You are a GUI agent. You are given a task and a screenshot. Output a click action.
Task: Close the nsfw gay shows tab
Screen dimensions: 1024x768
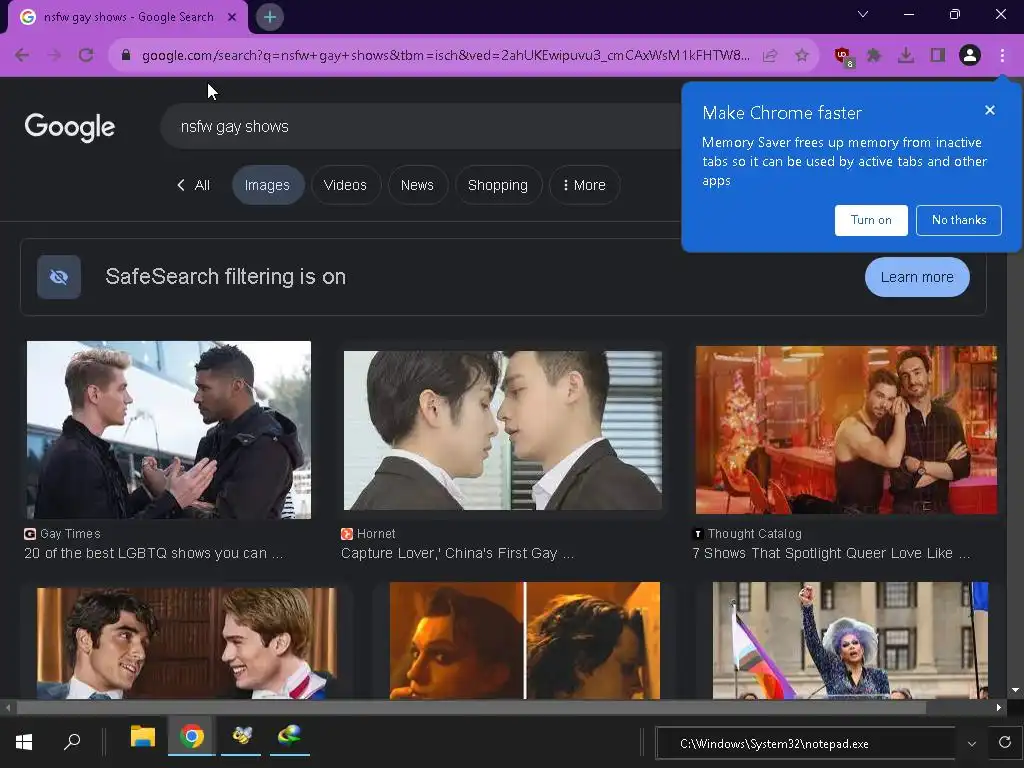pyautogui.click(x=232, y=17)
